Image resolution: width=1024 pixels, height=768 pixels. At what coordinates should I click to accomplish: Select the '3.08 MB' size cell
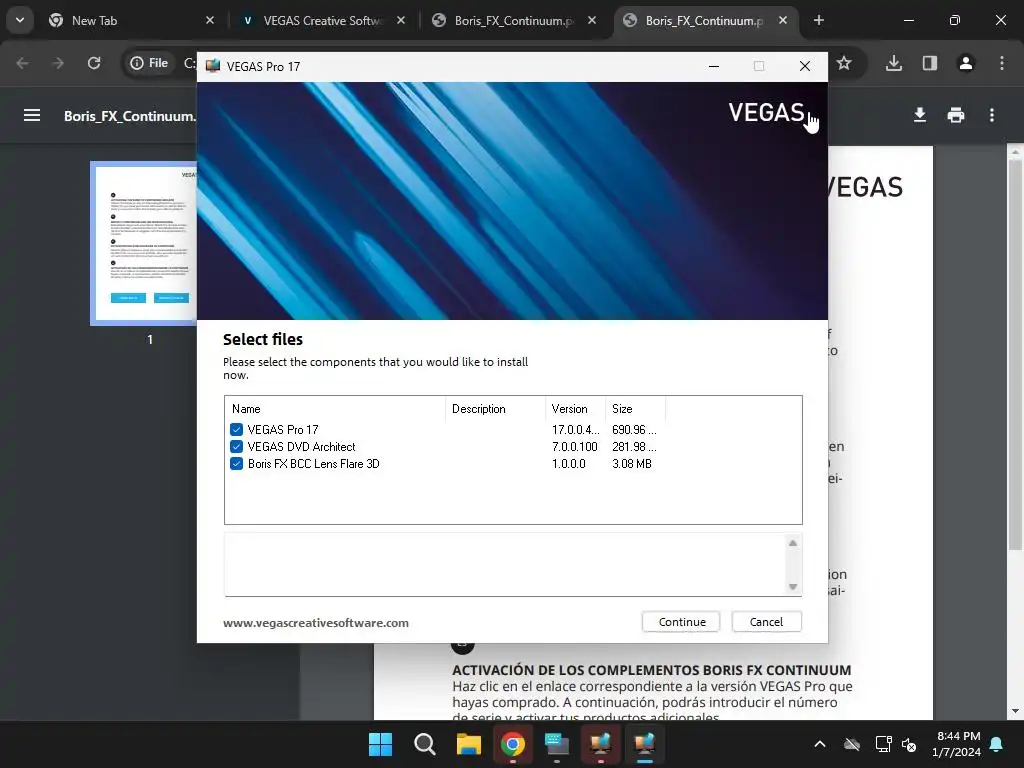pos(632,464)
